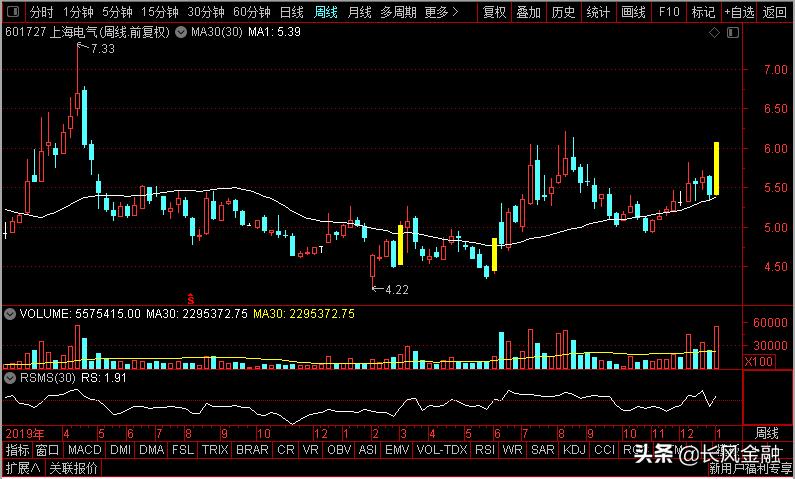Open the 多周期 multi-period view
This screenshot has width=795, height=479.
(x=399, y=12)
